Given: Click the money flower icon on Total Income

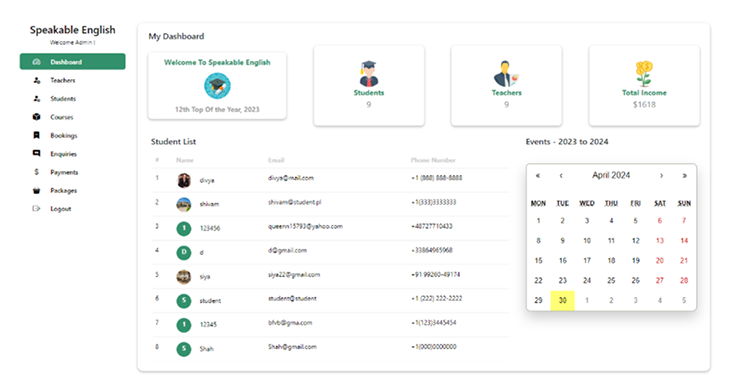Looking at the screenshot, I should [x=644, y=74].
